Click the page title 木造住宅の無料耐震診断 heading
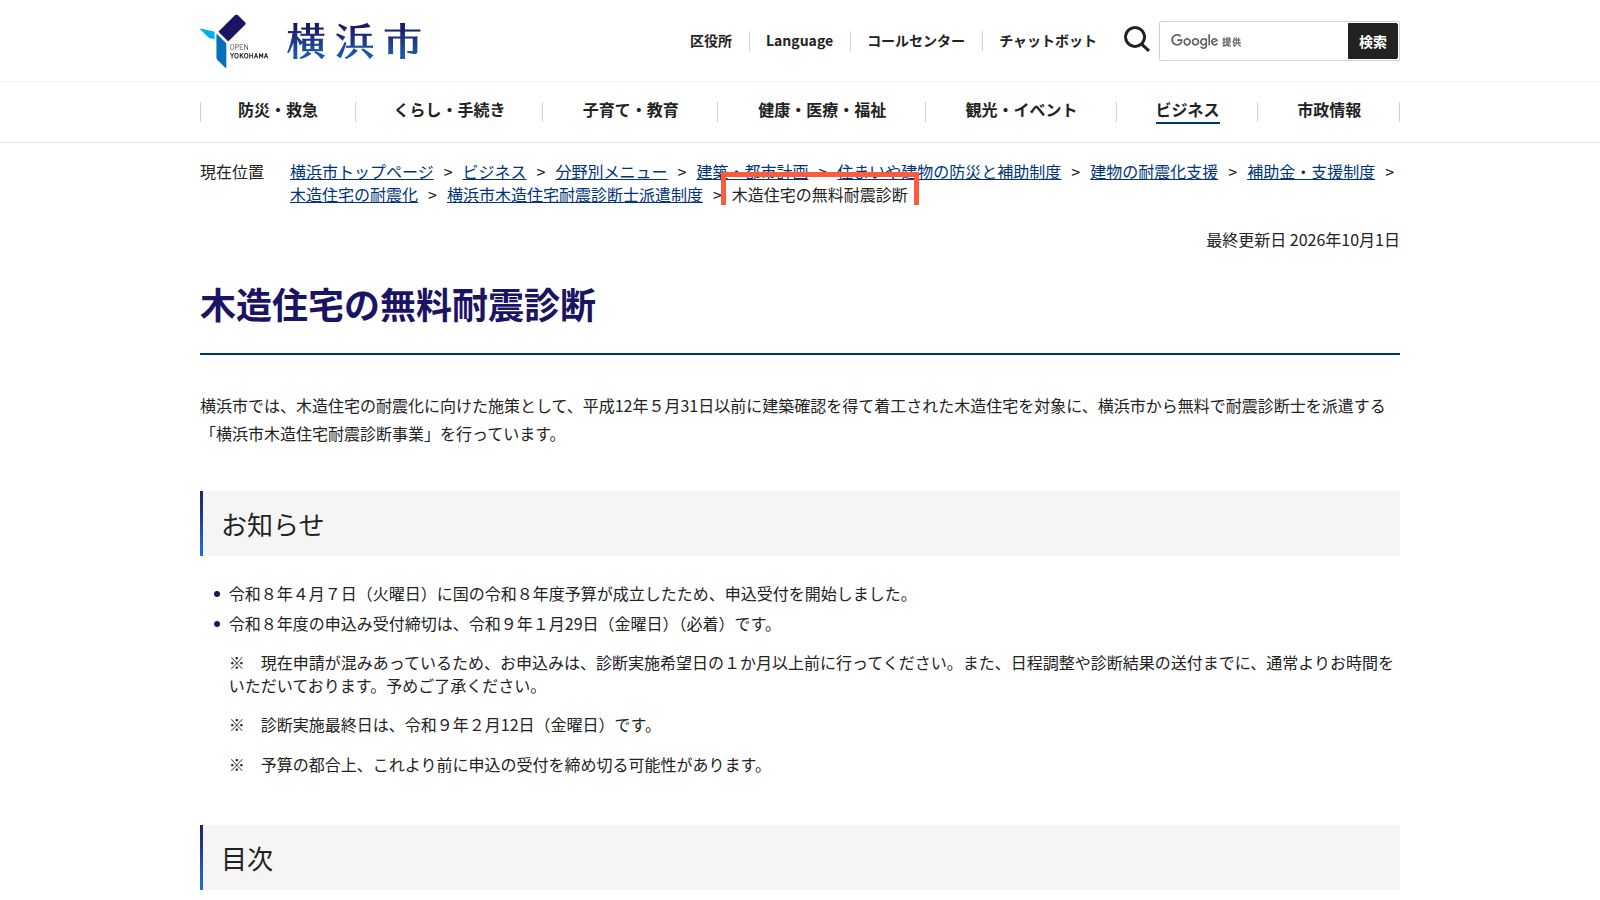The image size is (1600, 900). point(398,306)
